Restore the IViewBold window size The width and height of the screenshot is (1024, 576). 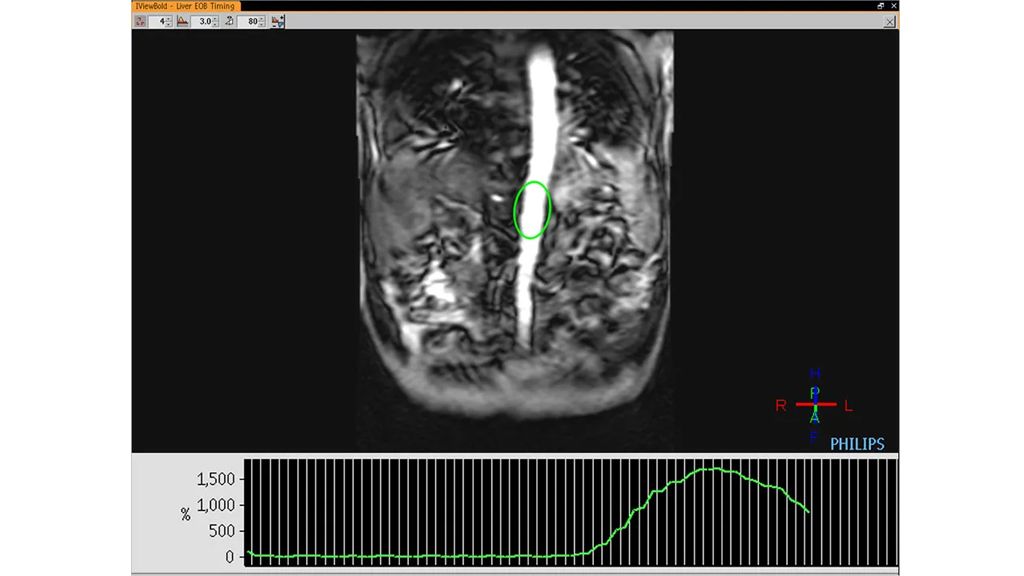coord(880,6)
